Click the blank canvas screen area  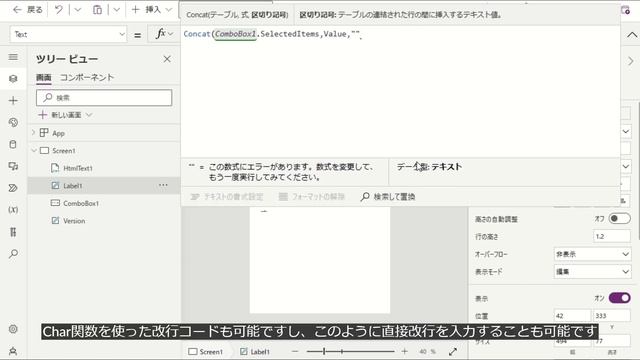pos(320,260)
